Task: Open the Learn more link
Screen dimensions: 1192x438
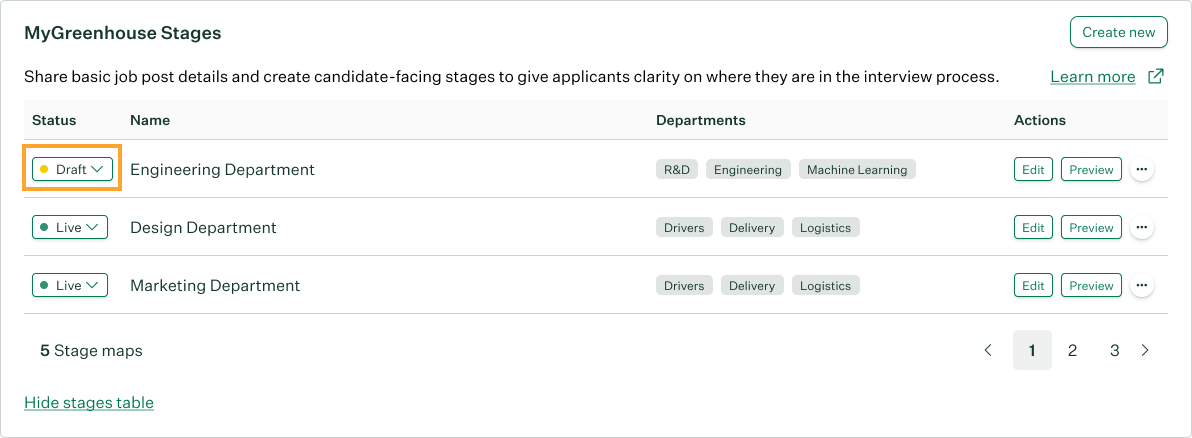Action: tap(1092, 77)
